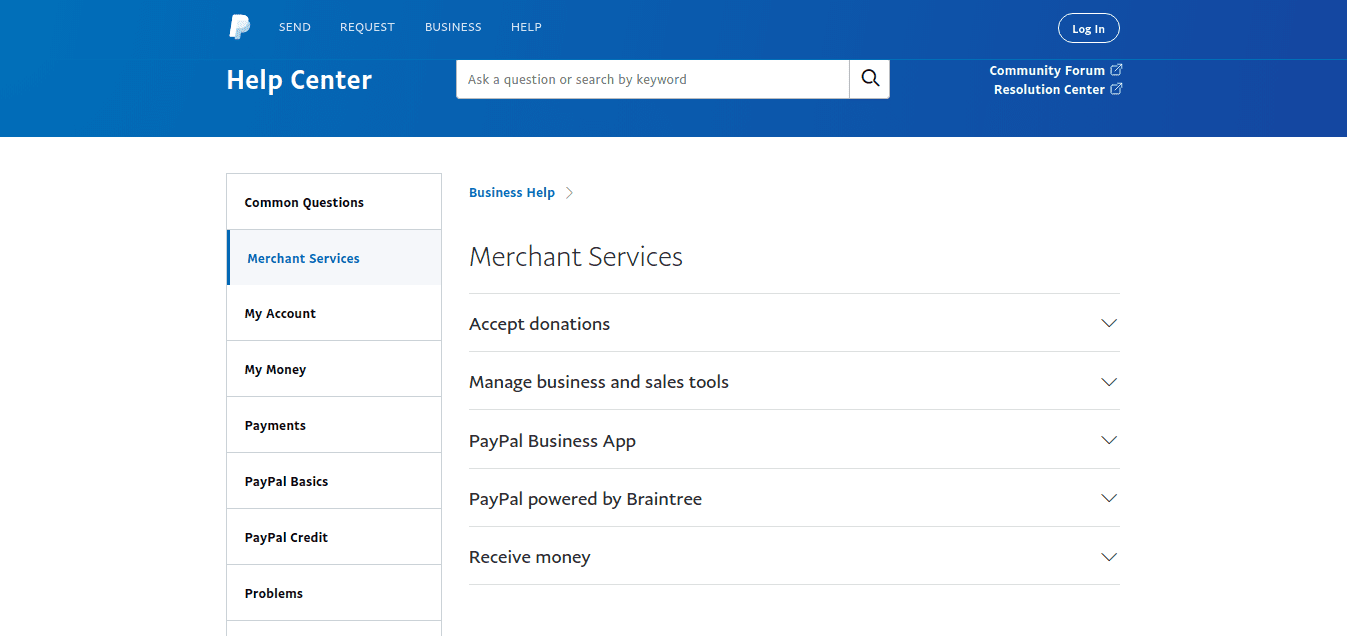Click the magnifying glass search icon
1347x636 pixels.
click(x=869, y=79)
